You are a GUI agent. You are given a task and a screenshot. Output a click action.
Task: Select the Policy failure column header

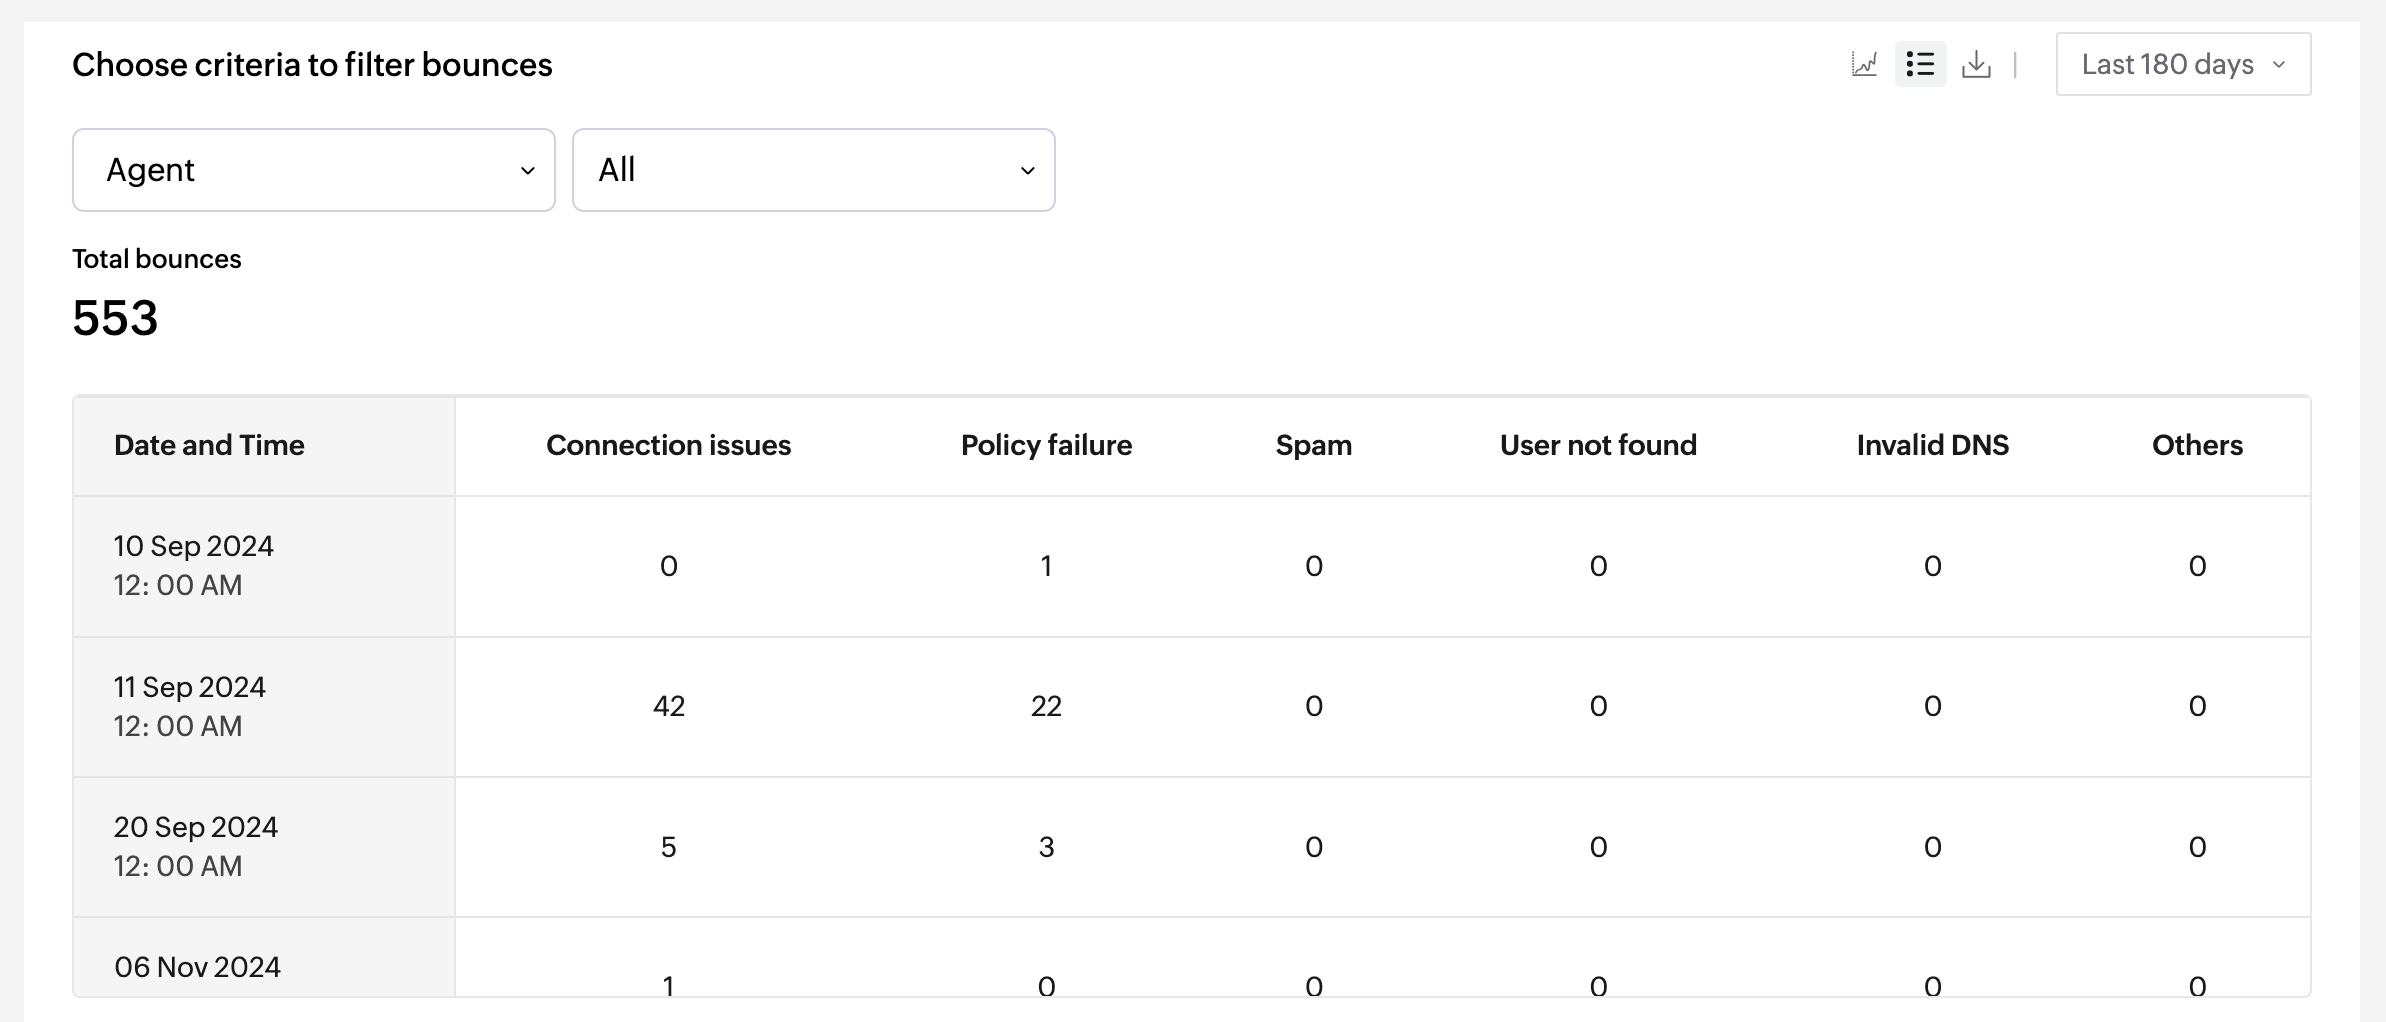point(1045,445)
